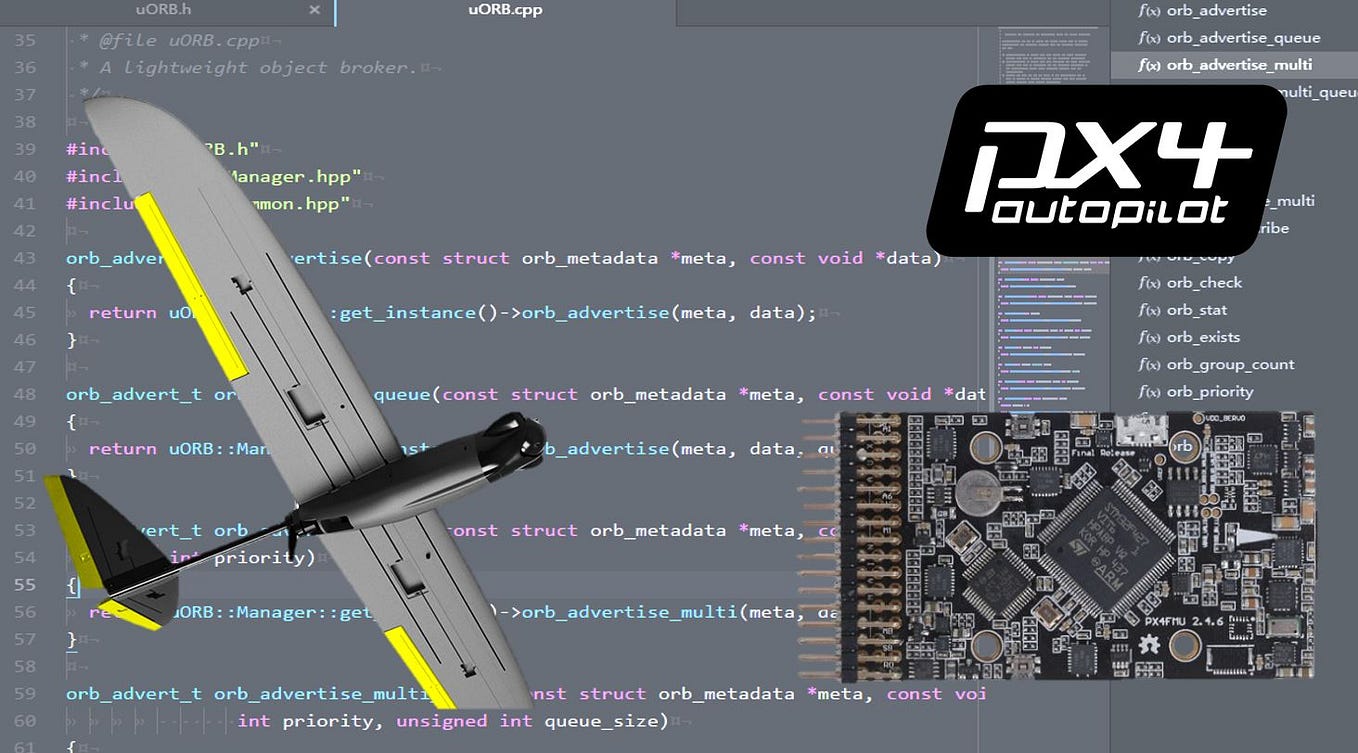1358x753 pixels.
Task: Switch to the uORB.cpp tab
Action: click(x=505, y=10)
